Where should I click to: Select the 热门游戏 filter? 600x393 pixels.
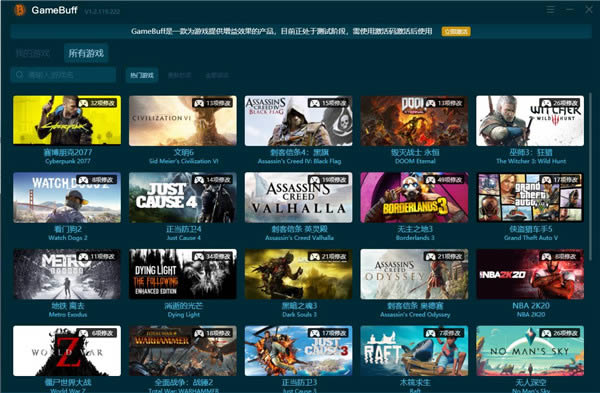142,75
